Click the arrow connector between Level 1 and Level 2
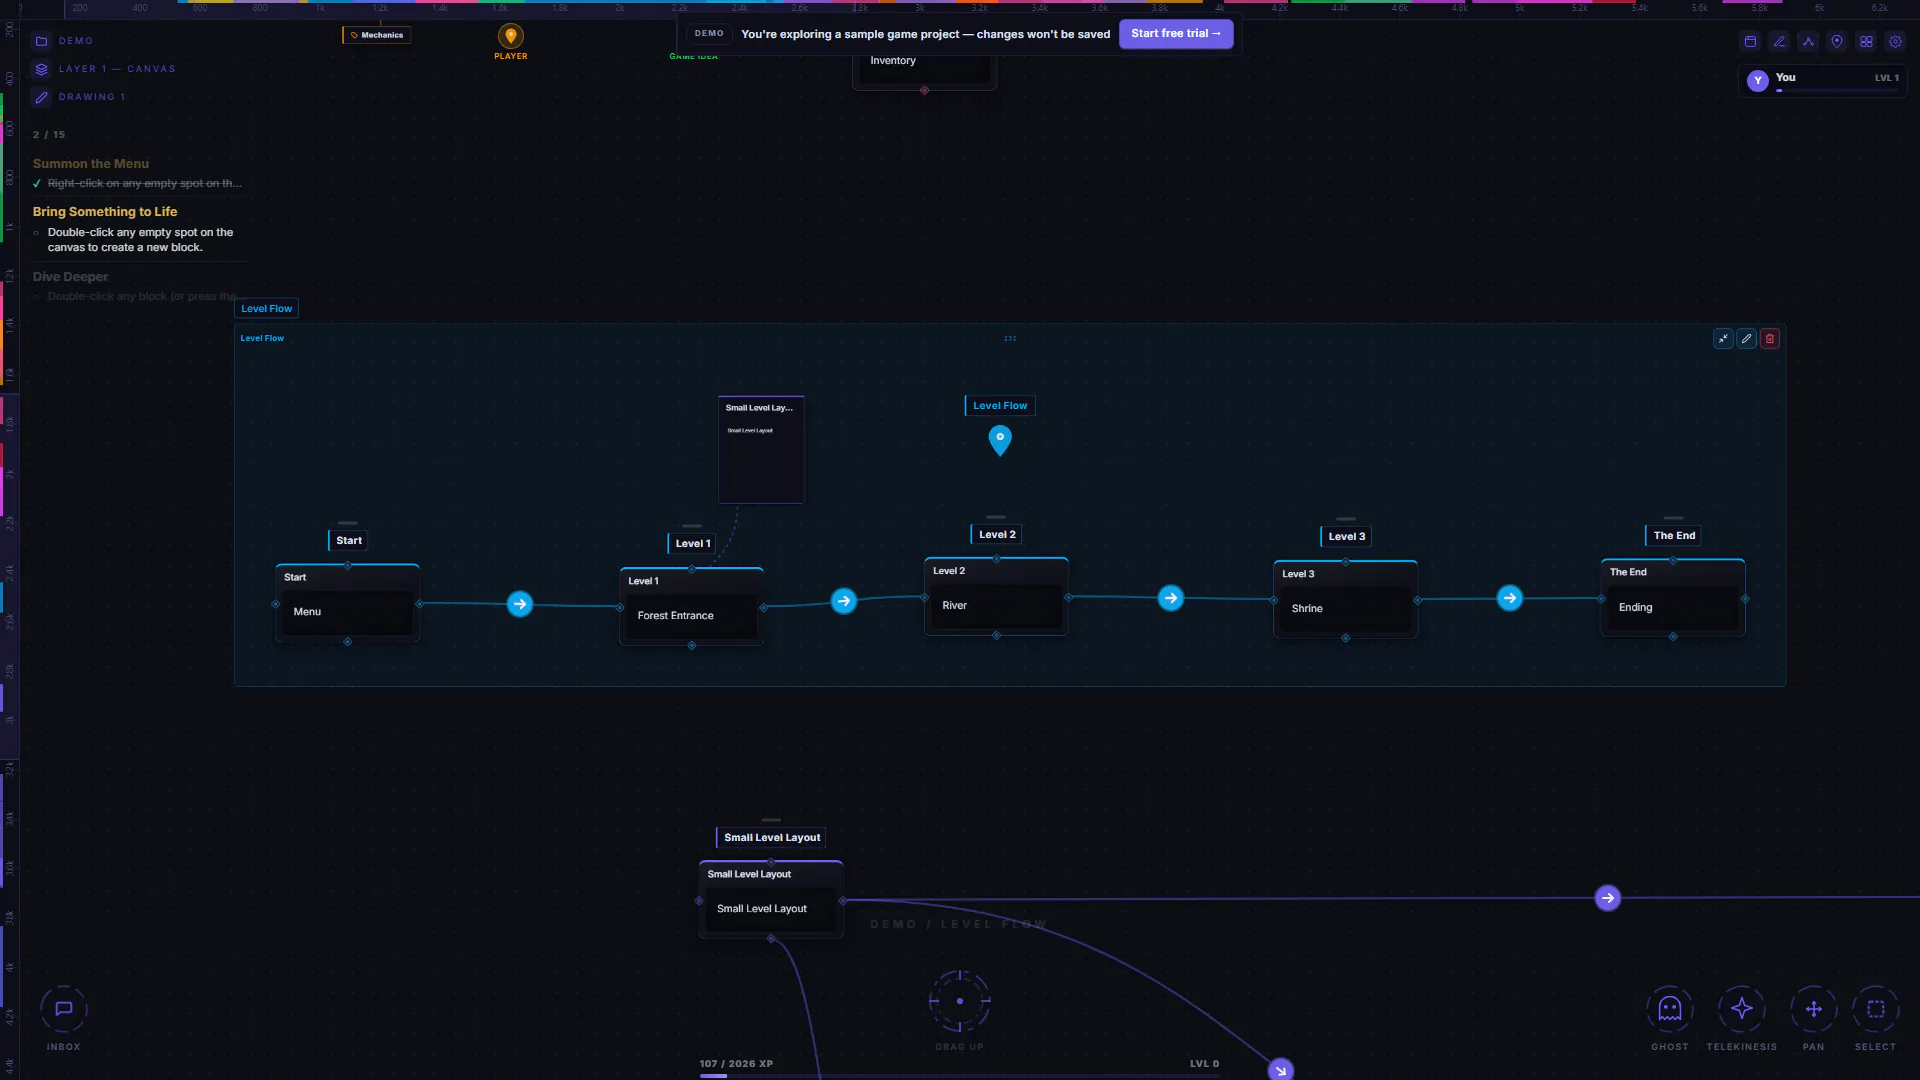This screenshot has width=1920, height=1080. (844, 601)
